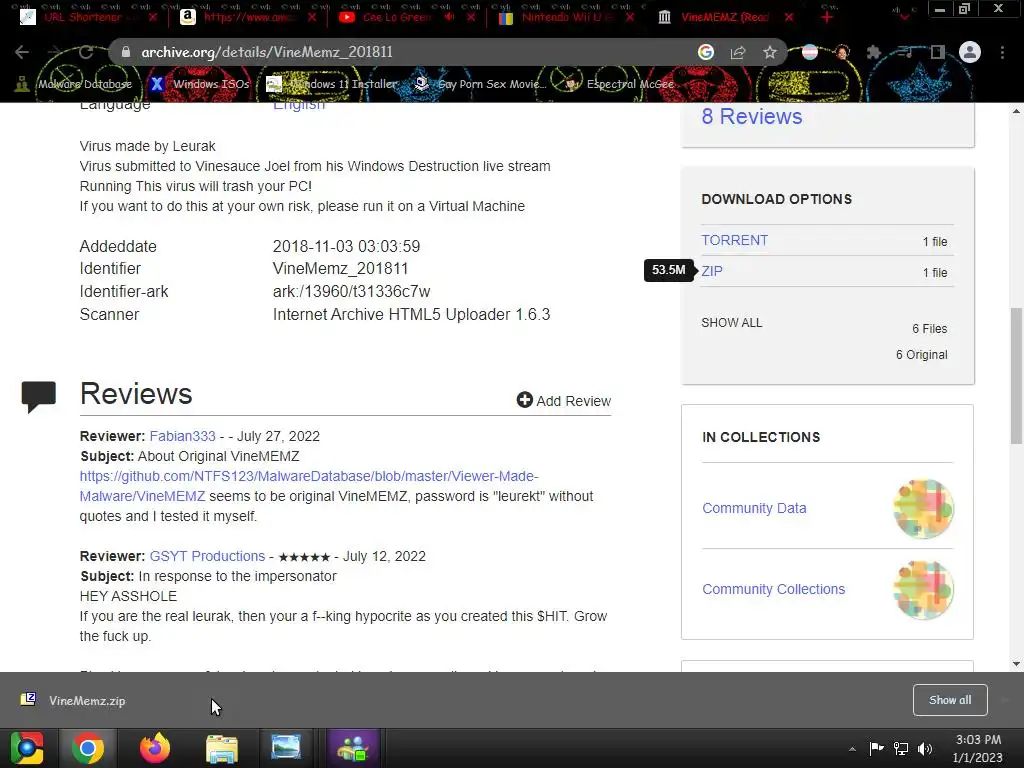
Task: Open the 8 Reviews link
Action: point(752,116)
